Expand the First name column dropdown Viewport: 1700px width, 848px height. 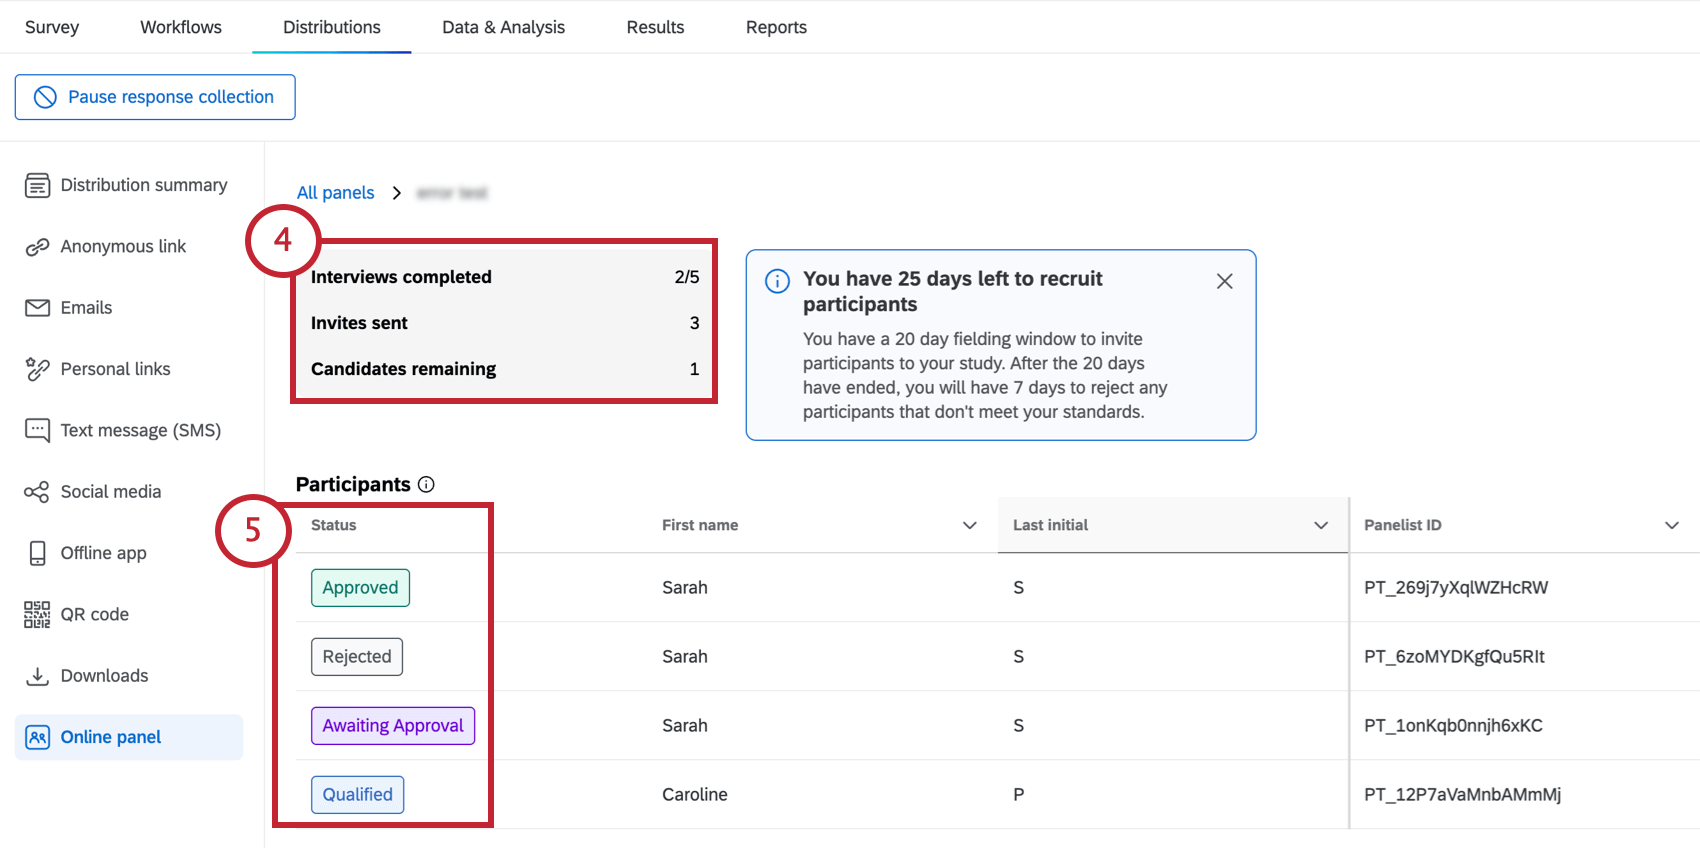click(969, 525)
